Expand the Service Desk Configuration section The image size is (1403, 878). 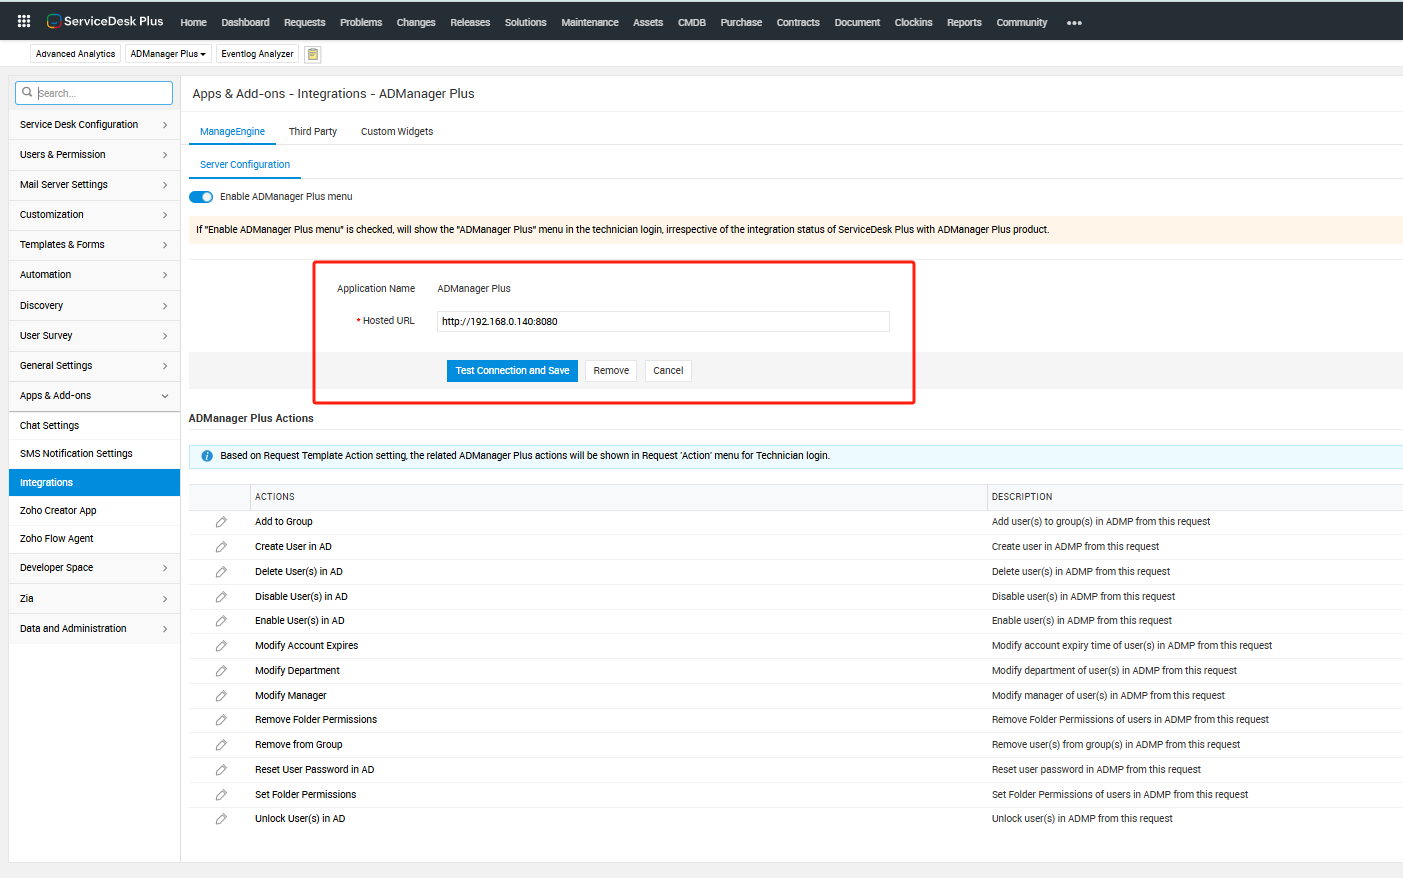point(94,125)
